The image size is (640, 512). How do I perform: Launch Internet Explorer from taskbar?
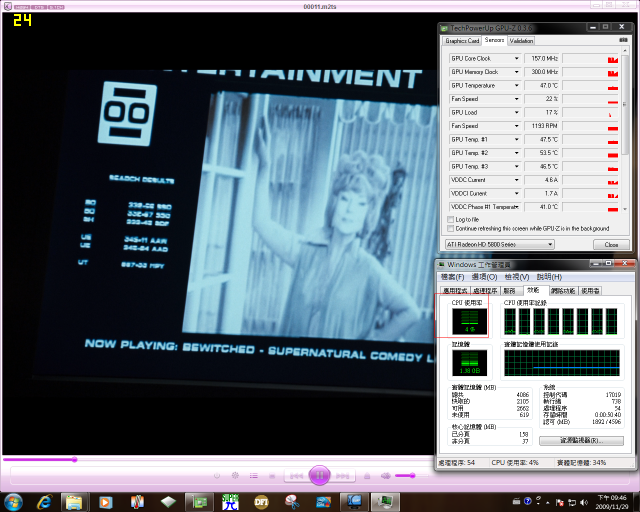[x=44, y=502]
